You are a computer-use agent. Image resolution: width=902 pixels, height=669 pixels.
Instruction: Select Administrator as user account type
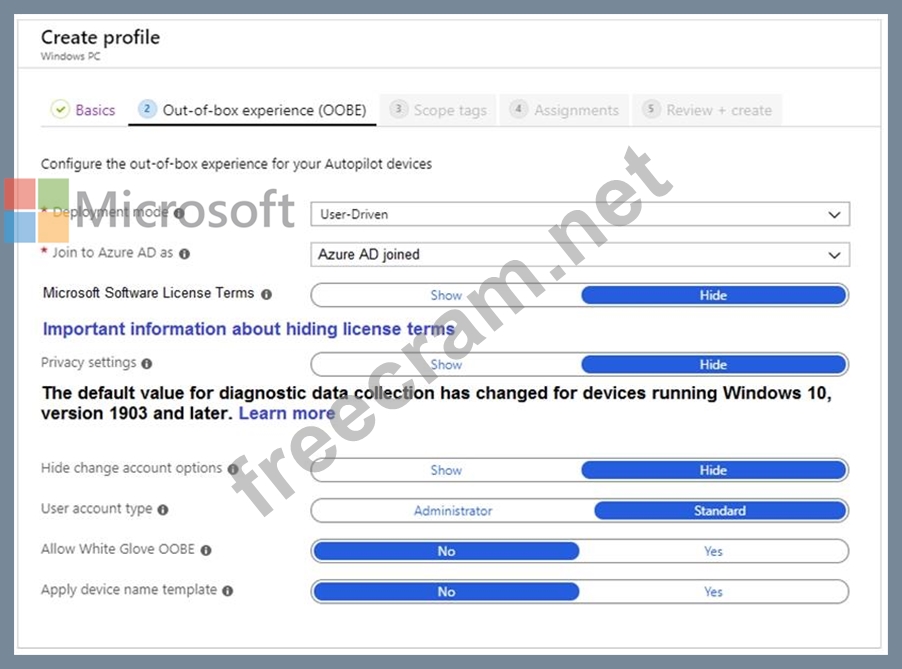(453, 511)
